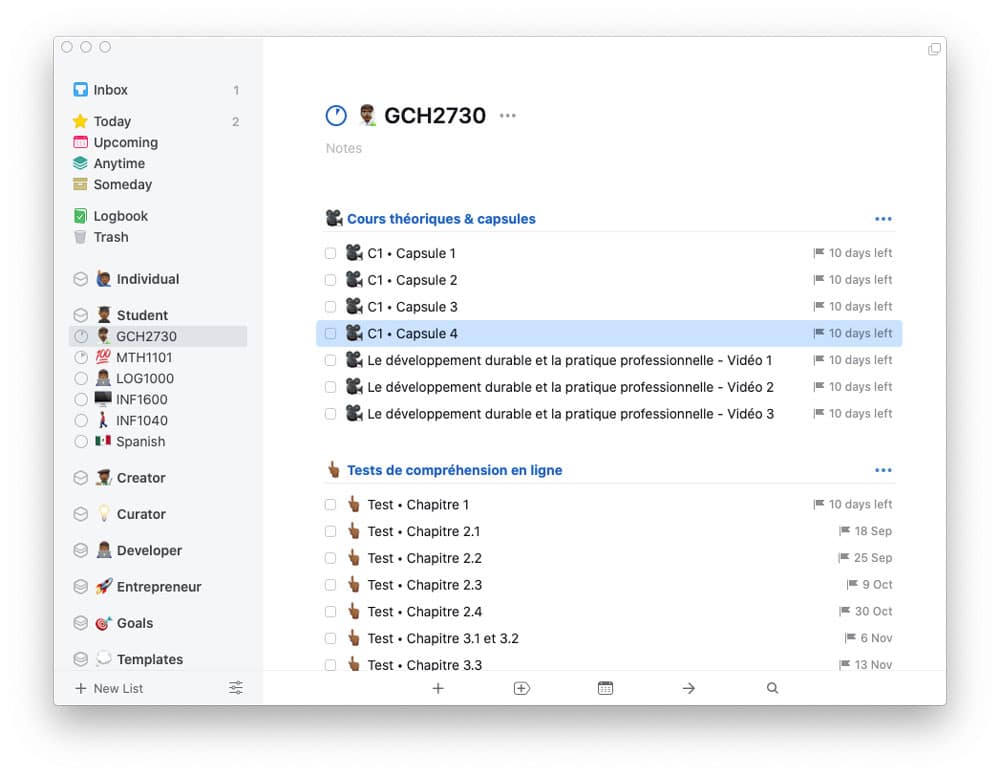The width and height of the screenshot is (1000, 776).
Task: Click the 25 Sep deadline
Action: click(x=865, y=558)
